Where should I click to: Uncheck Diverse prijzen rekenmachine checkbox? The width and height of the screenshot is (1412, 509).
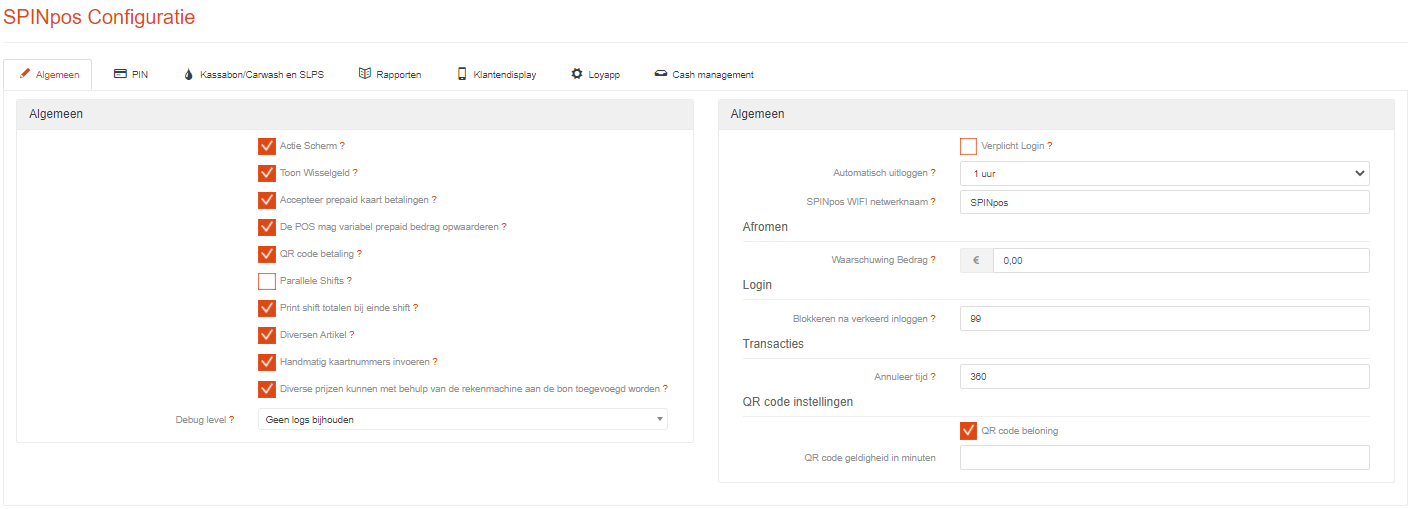tap(267, 389)
